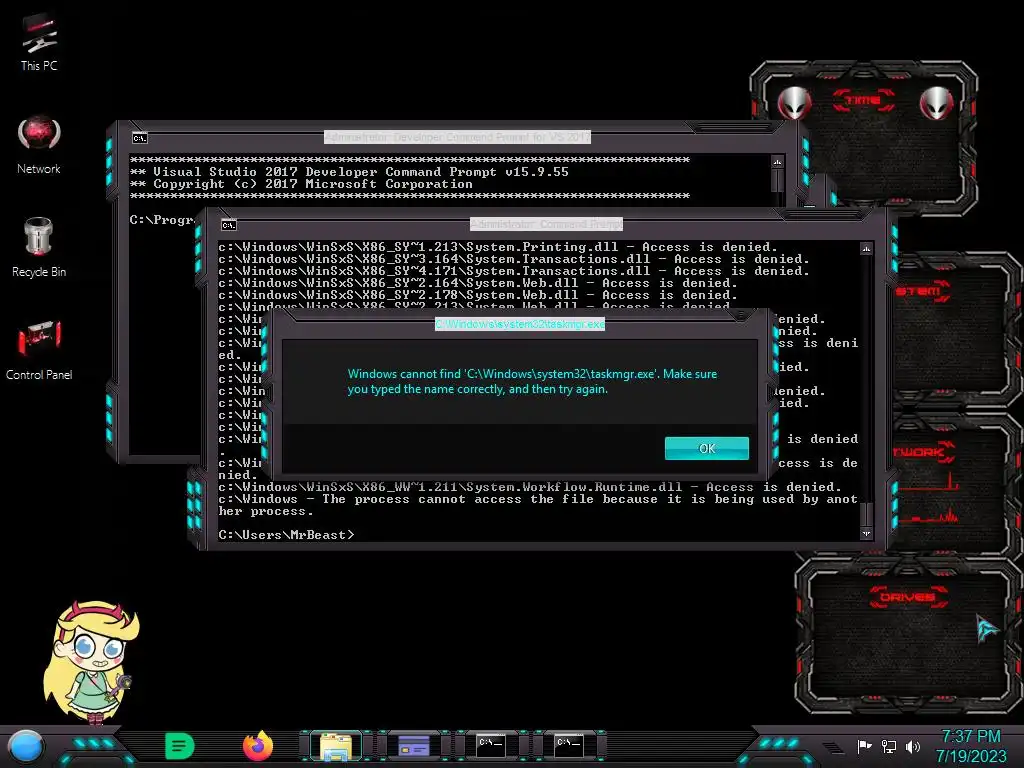Open the Action Center flag tray icon
The image size is (1024, 768).
coord(864,746)
